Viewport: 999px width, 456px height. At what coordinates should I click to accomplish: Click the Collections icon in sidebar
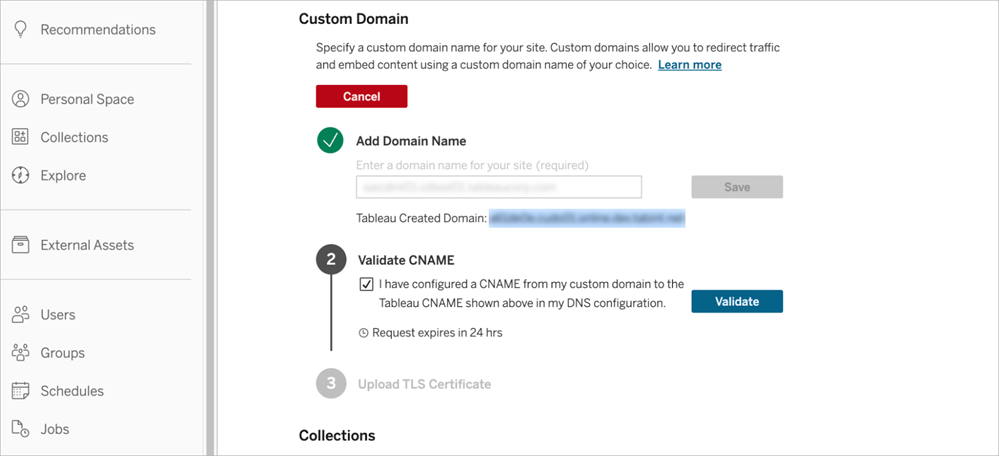pyautogui.click(x=20, y=137)
